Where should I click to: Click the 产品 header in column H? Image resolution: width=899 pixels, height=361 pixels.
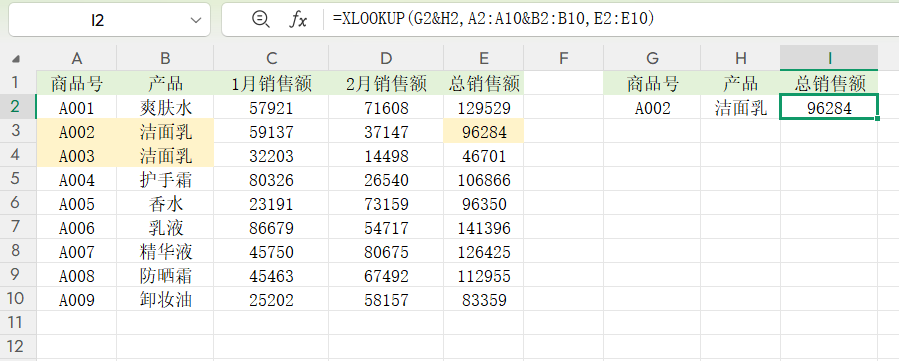point(740,83)
